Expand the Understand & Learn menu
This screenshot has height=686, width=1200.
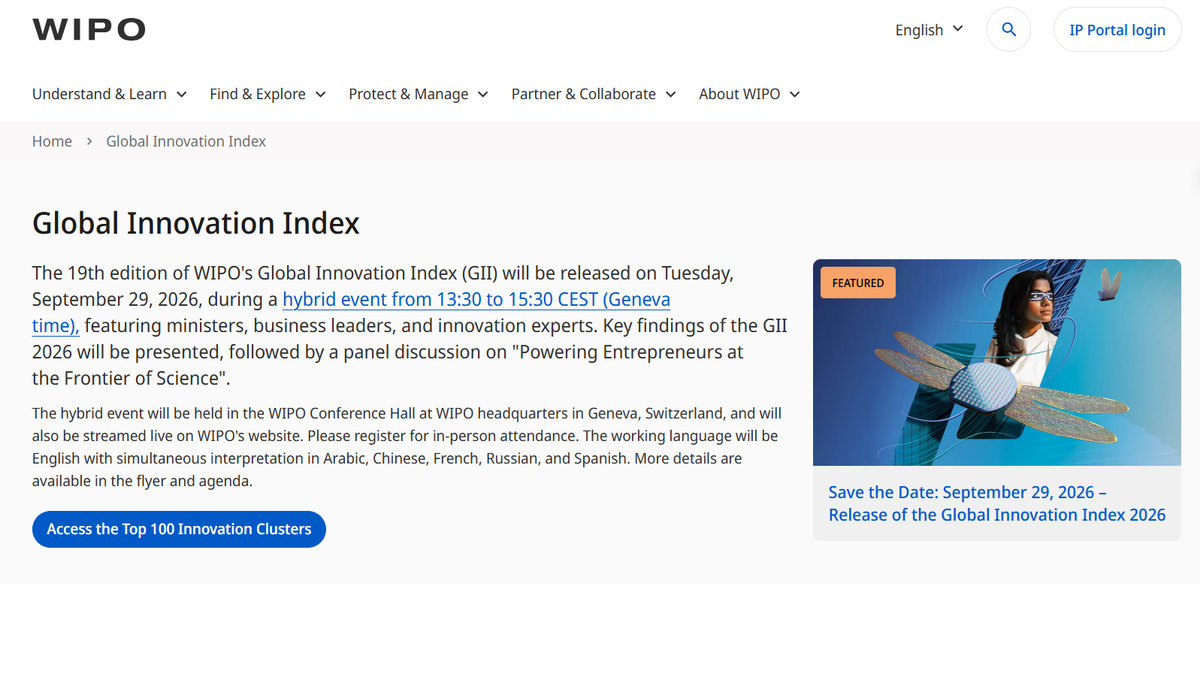click(x=110, y=94)
